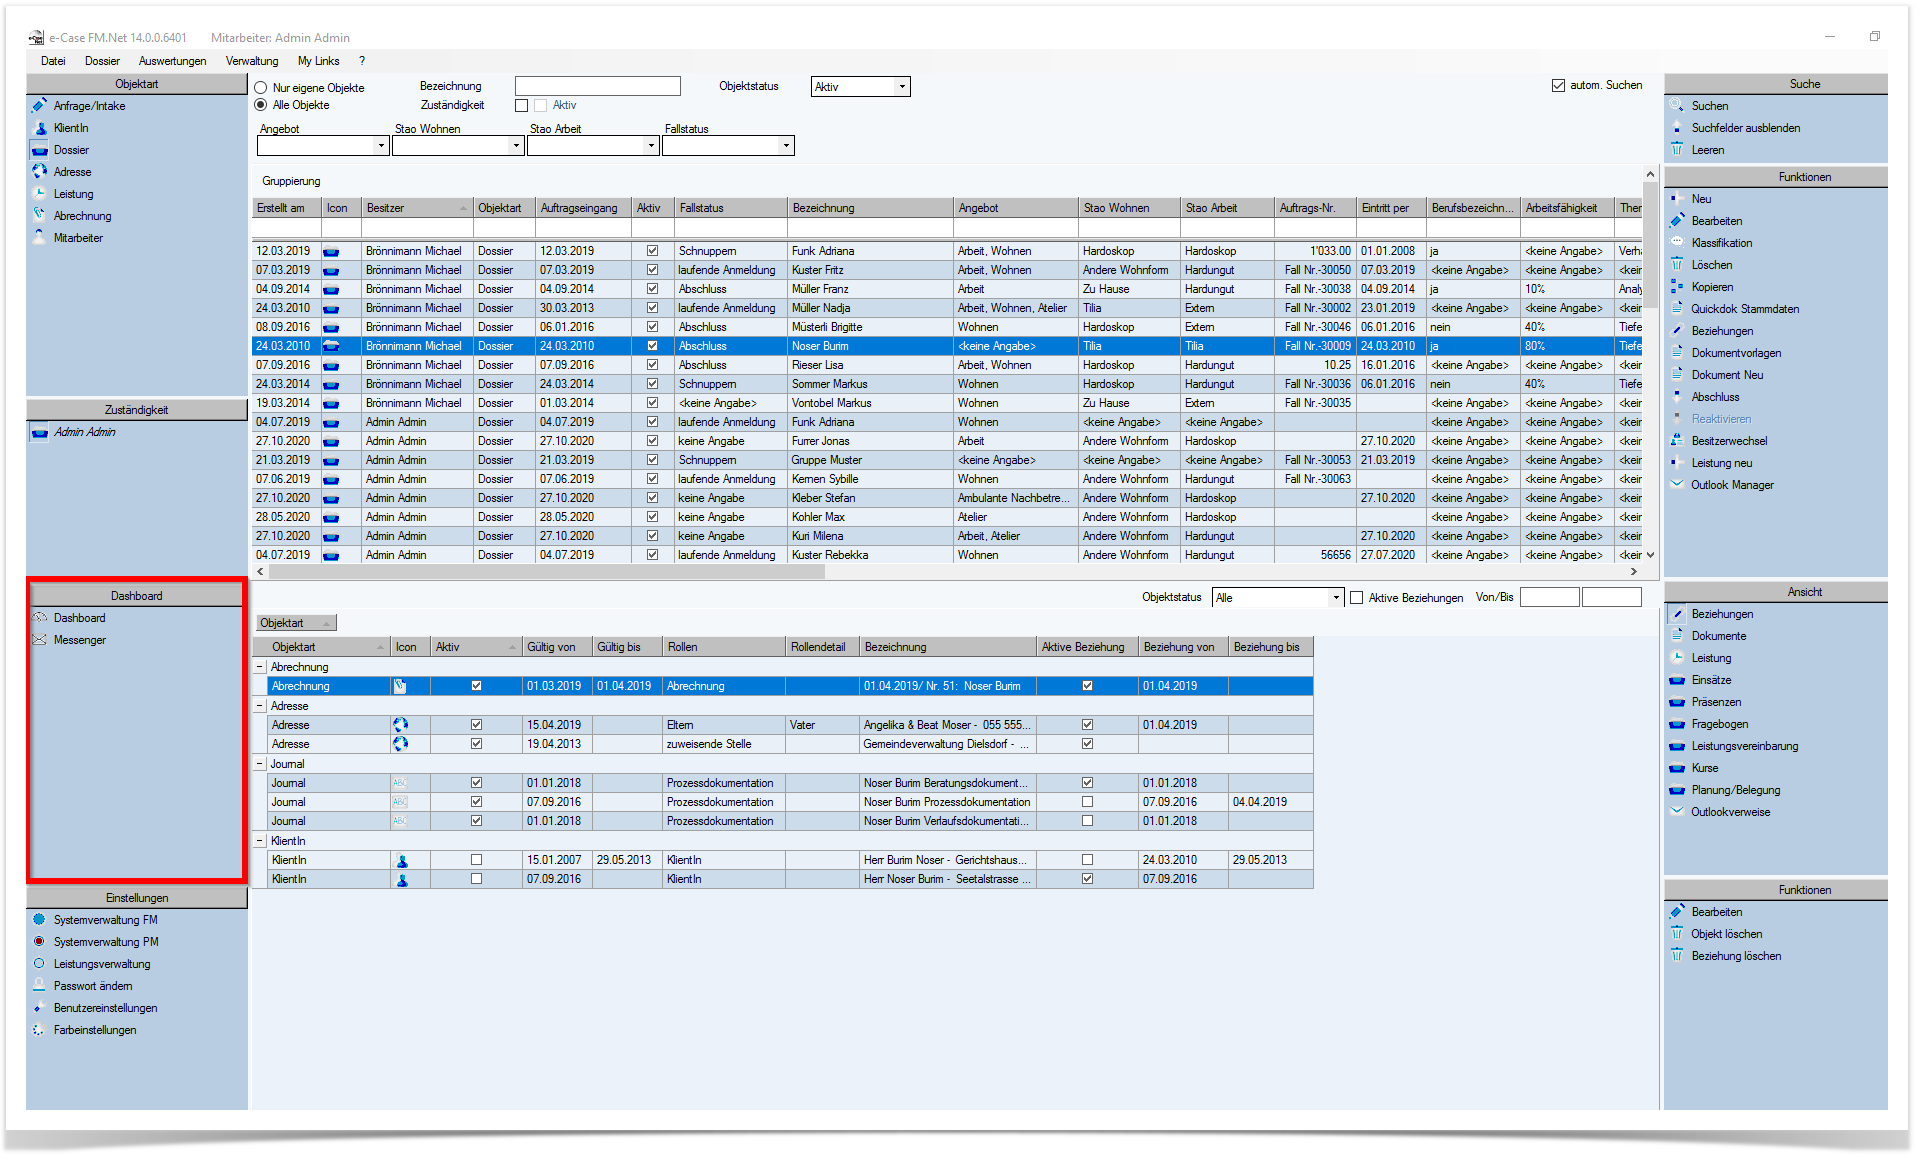The image size is (1922, 1159).
Task: Click the Bezeichnung search input field
Action: [598, 87]
